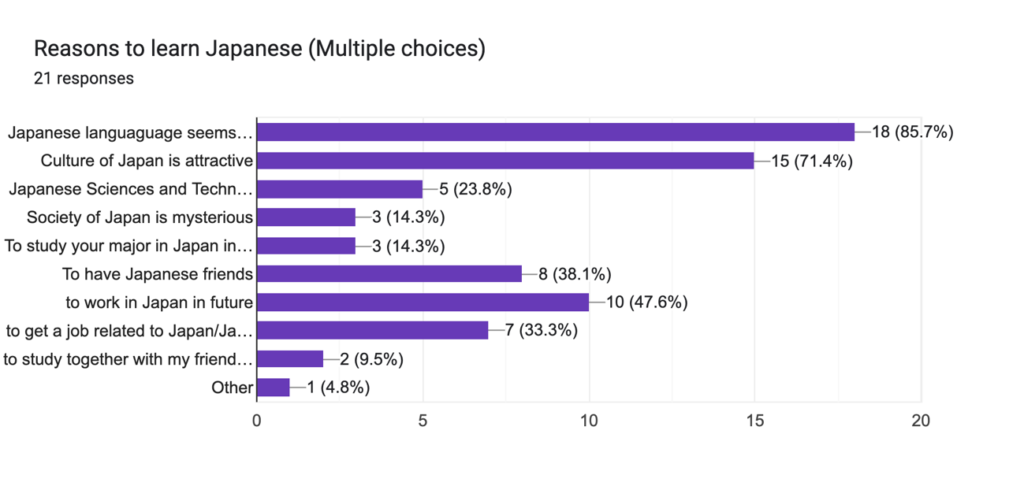Click the "To study your major in Japan in…" label

coord(129,246)
